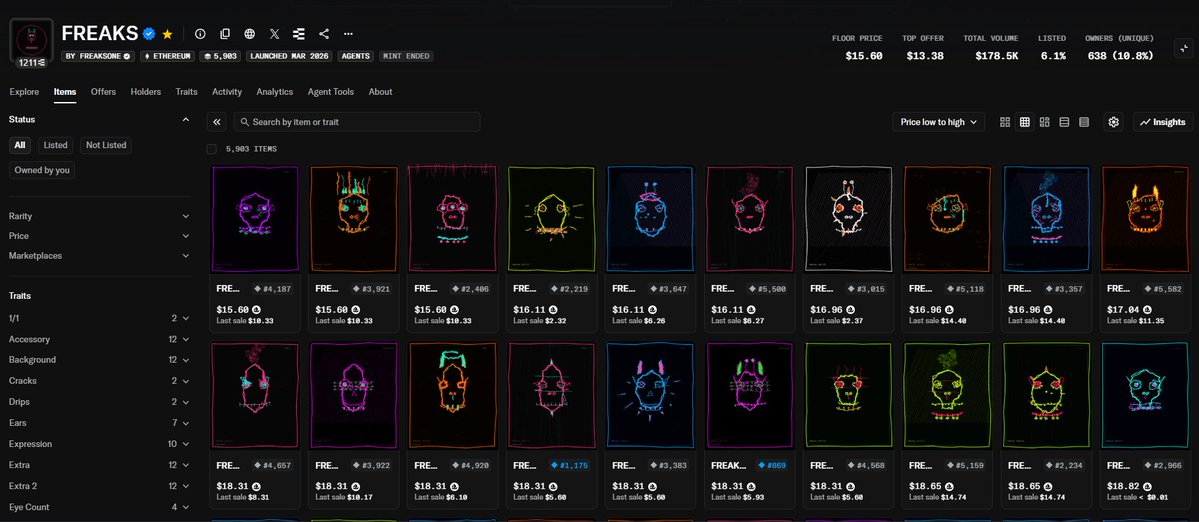Expand the Eye Count trait filter

point(99,507)
